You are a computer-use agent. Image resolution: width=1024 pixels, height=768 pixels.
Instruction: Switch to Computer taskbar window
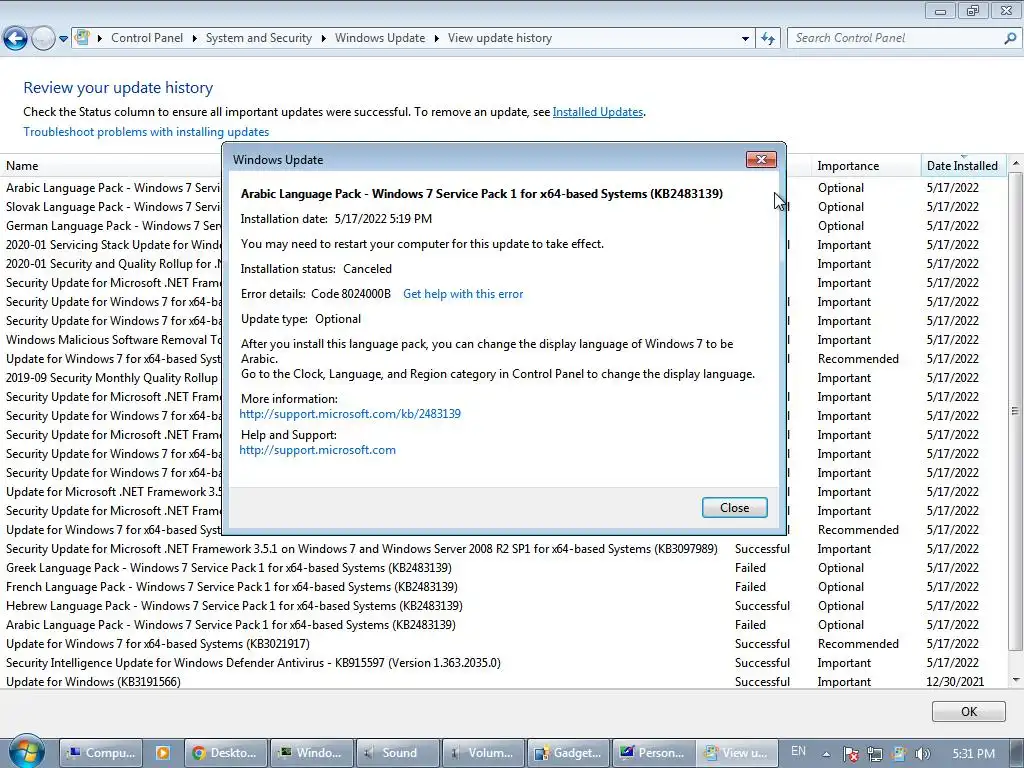100,753
